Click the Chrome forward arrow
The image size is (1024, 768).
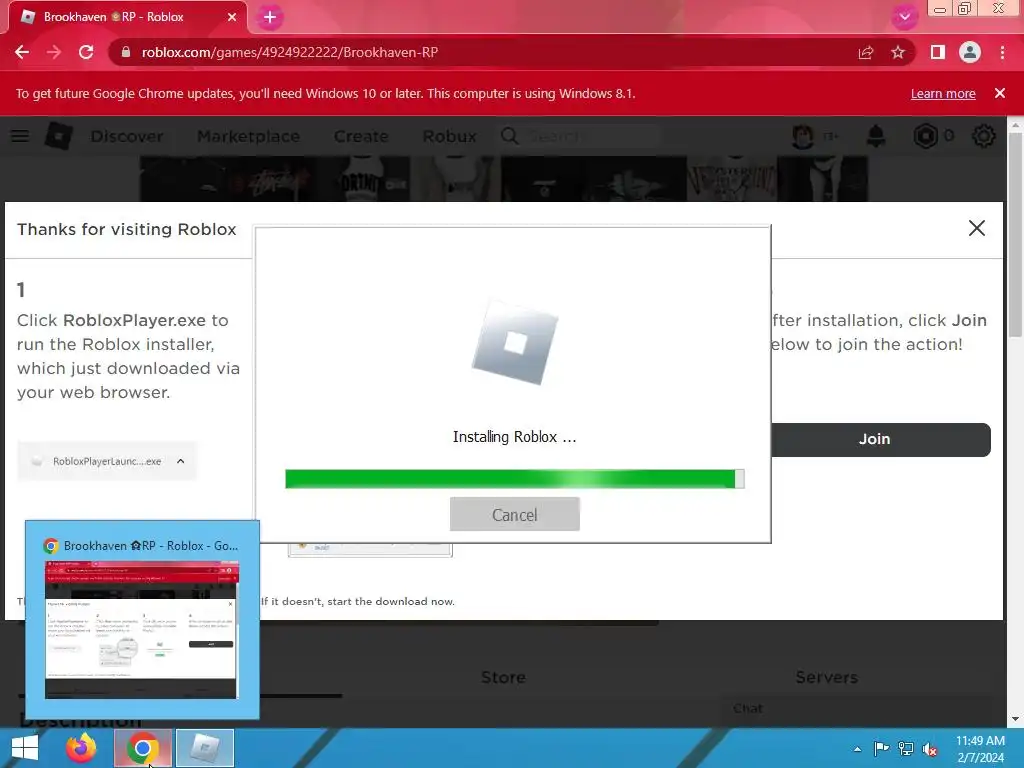[54, 52]
